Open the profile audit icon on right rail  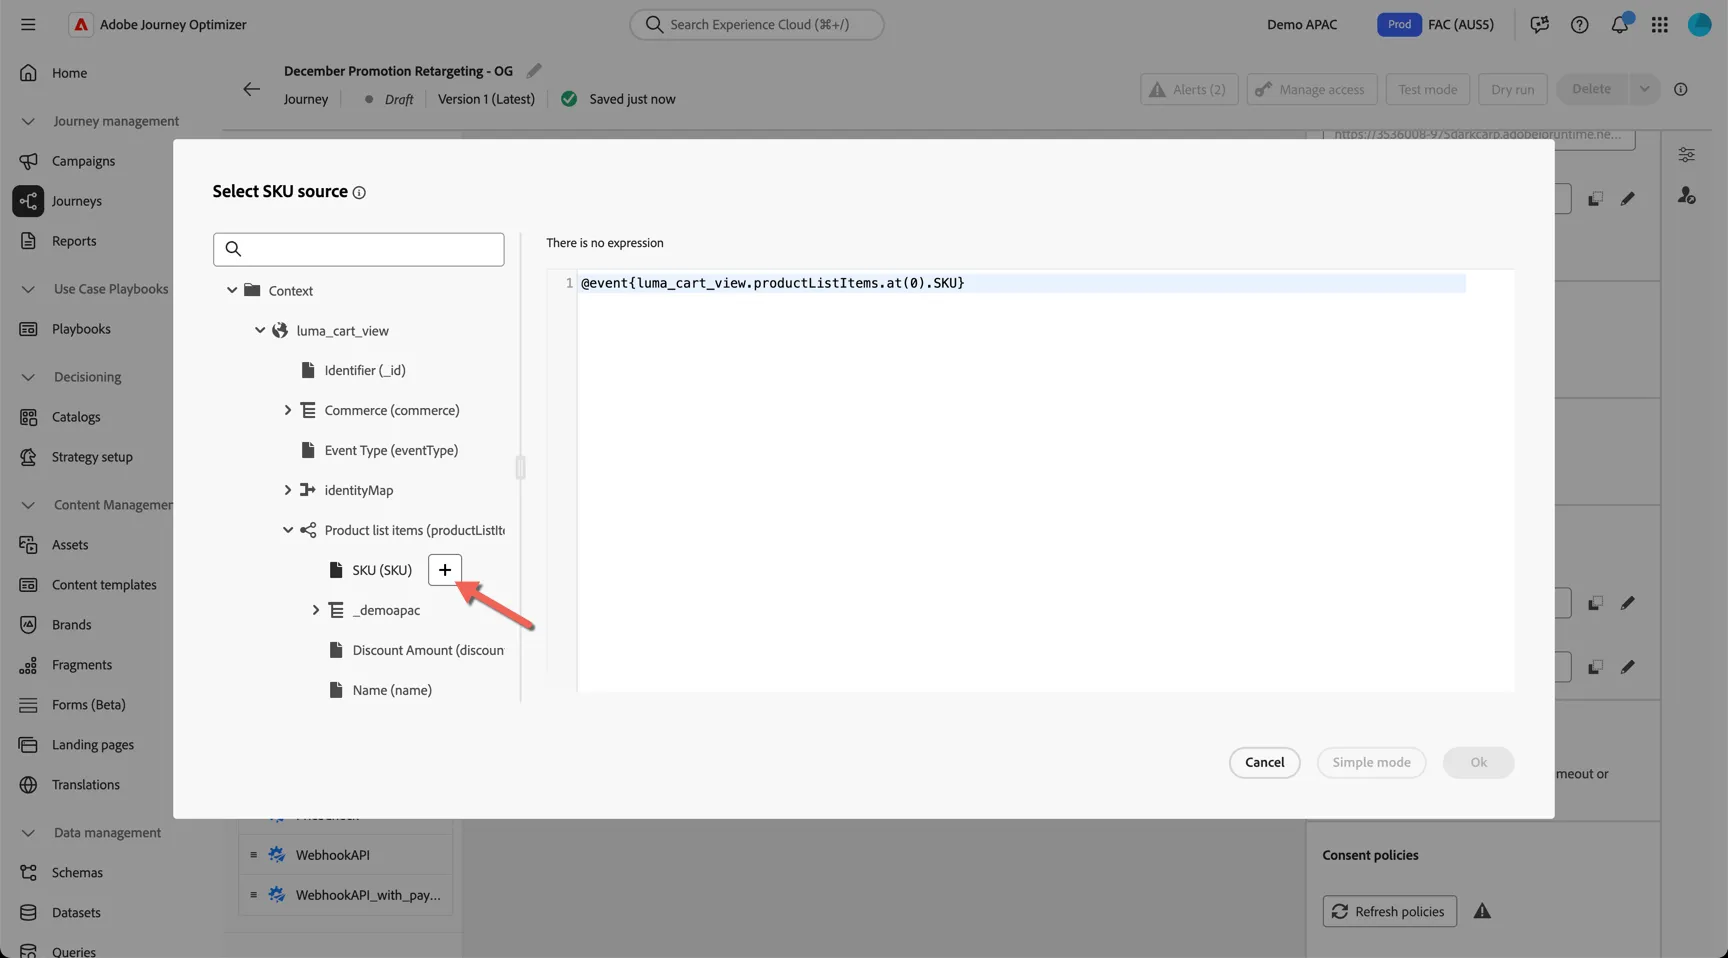(x=1686, y=196)
